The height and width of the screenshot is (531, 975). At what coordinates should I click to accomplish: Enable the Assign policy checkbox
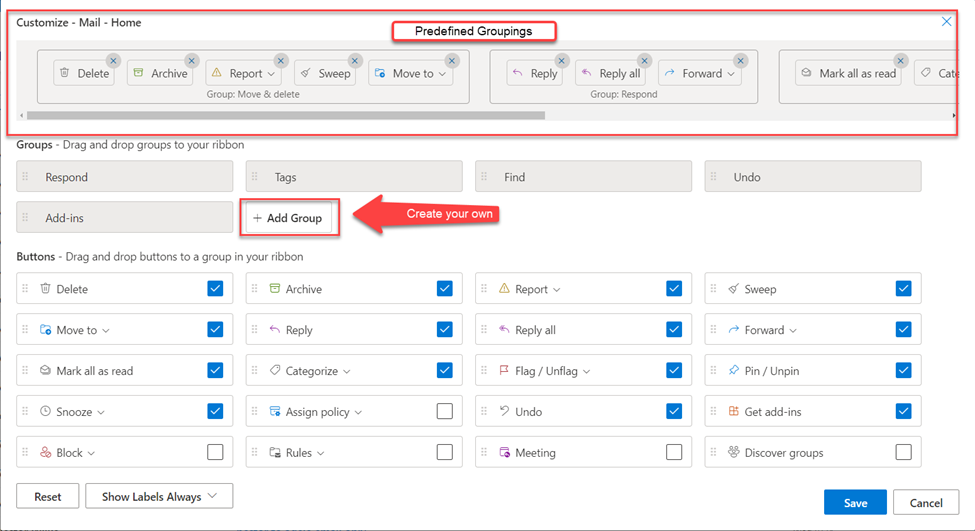click(445, 412)
